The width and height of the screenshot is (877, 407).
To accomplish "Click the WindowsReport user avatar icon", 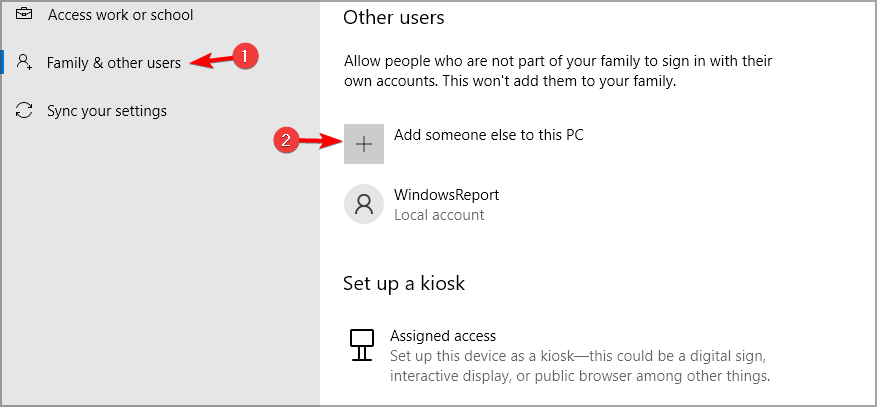I will coord(364,204).
